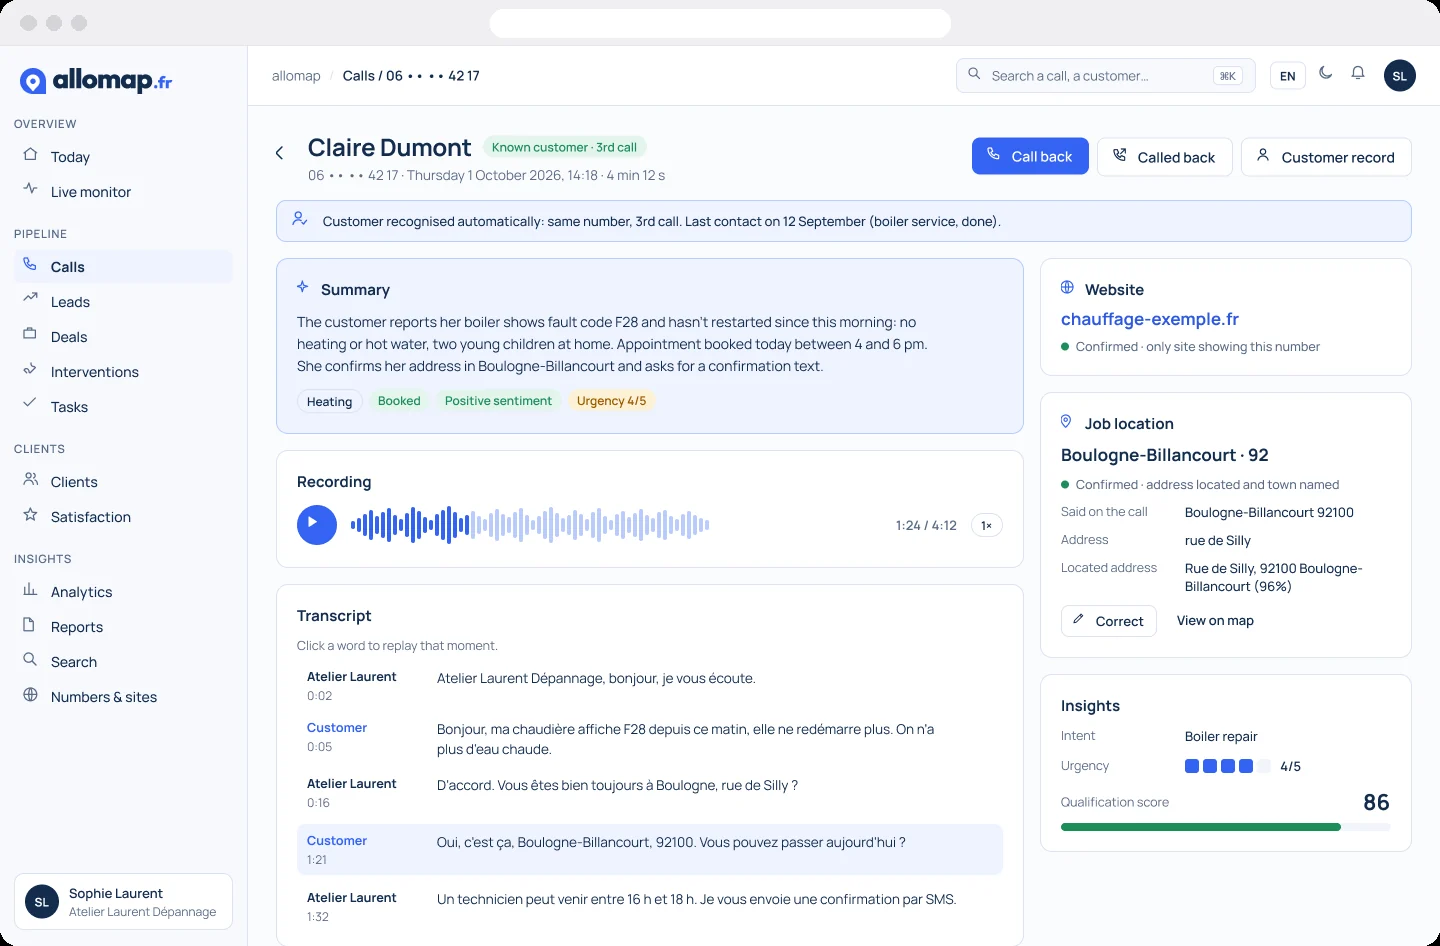Viewport: 1440px width, 946px height.
Task: Toggle dark mode with moon icon
Action: [1326, 73]
